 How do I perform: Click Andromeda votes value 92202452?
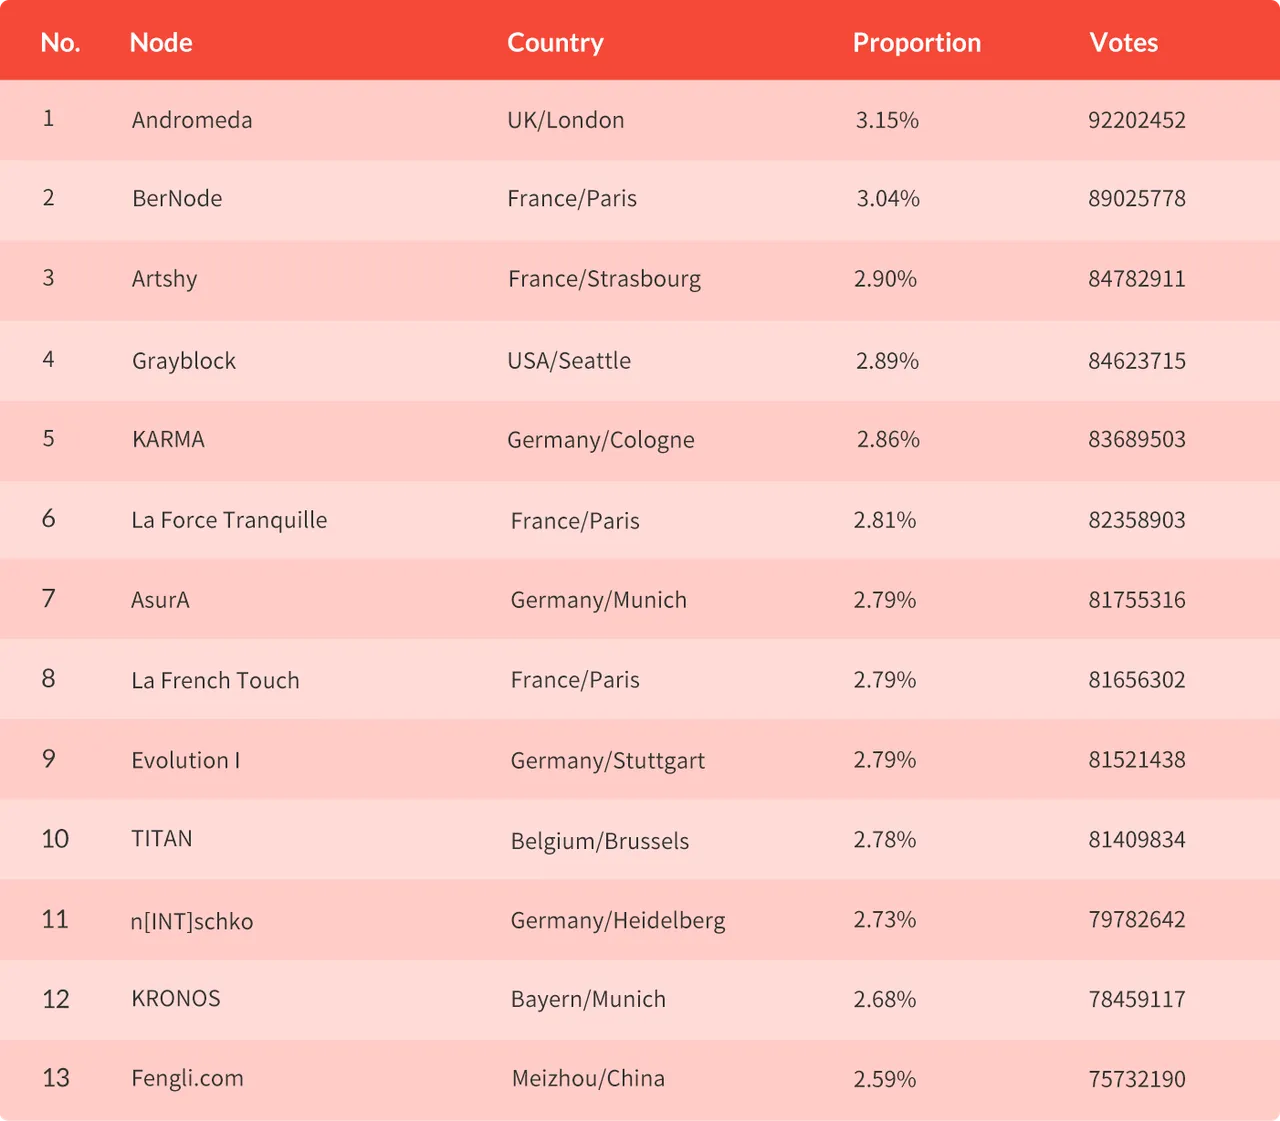click(x=1137, y=120)
